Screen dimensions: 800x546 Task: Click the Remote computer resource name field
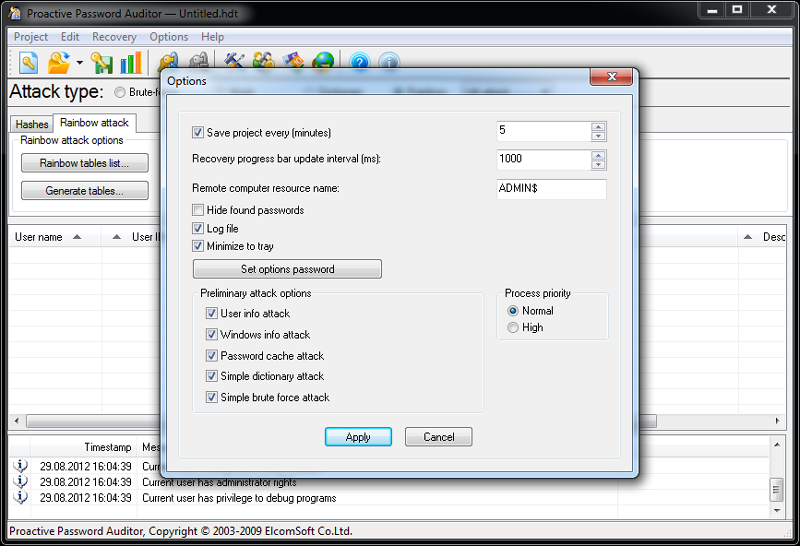coord(551,189)
